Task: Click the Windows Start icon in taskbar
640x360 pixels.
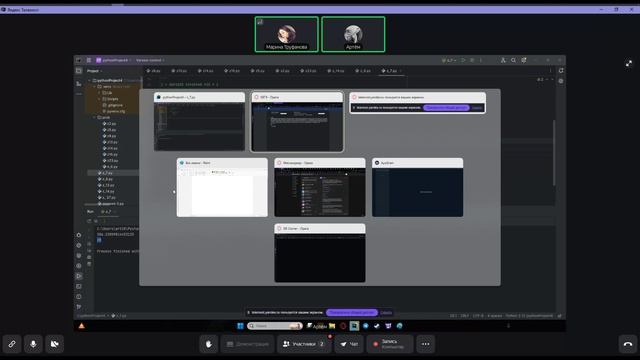Action: pos(240,326)
